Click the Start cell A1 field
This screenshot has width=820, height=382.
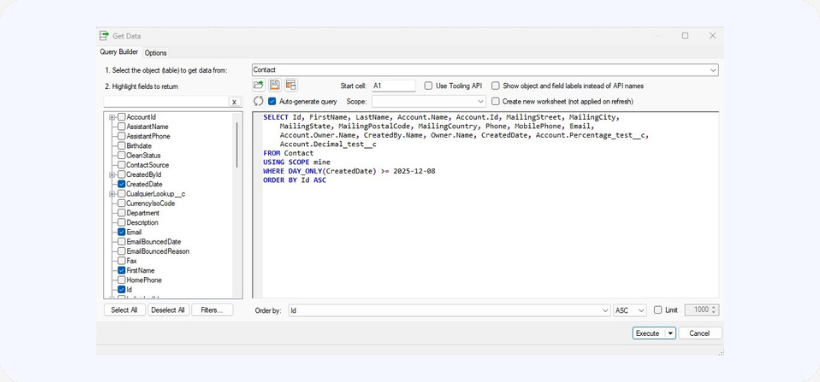393,85
